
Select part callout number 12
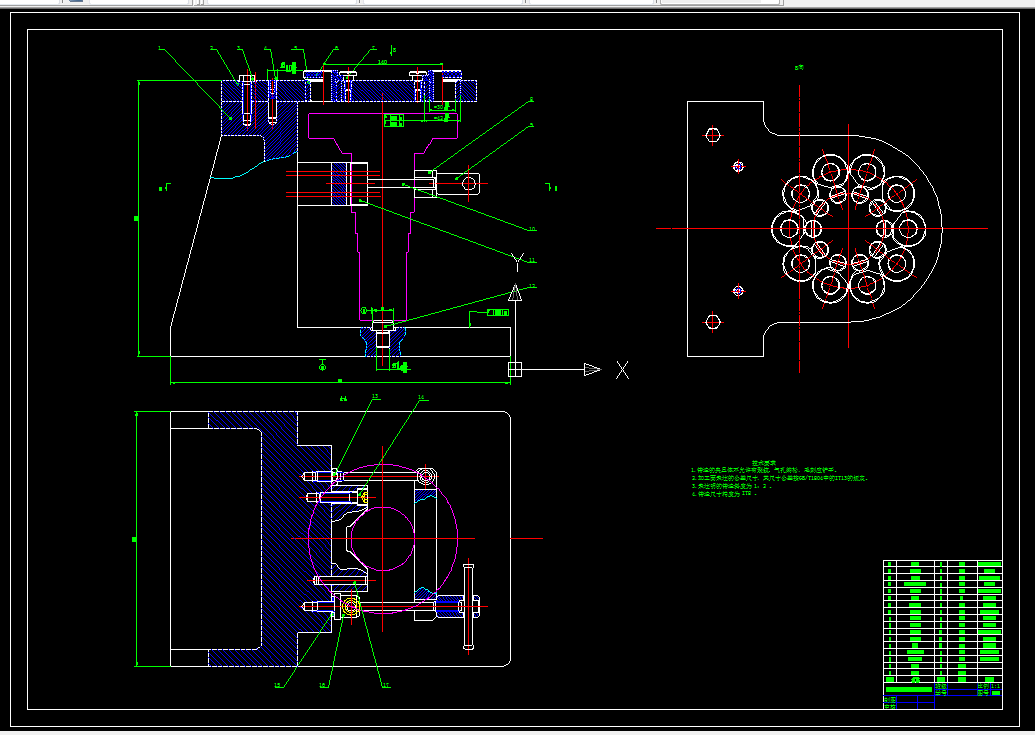(532, 286)
